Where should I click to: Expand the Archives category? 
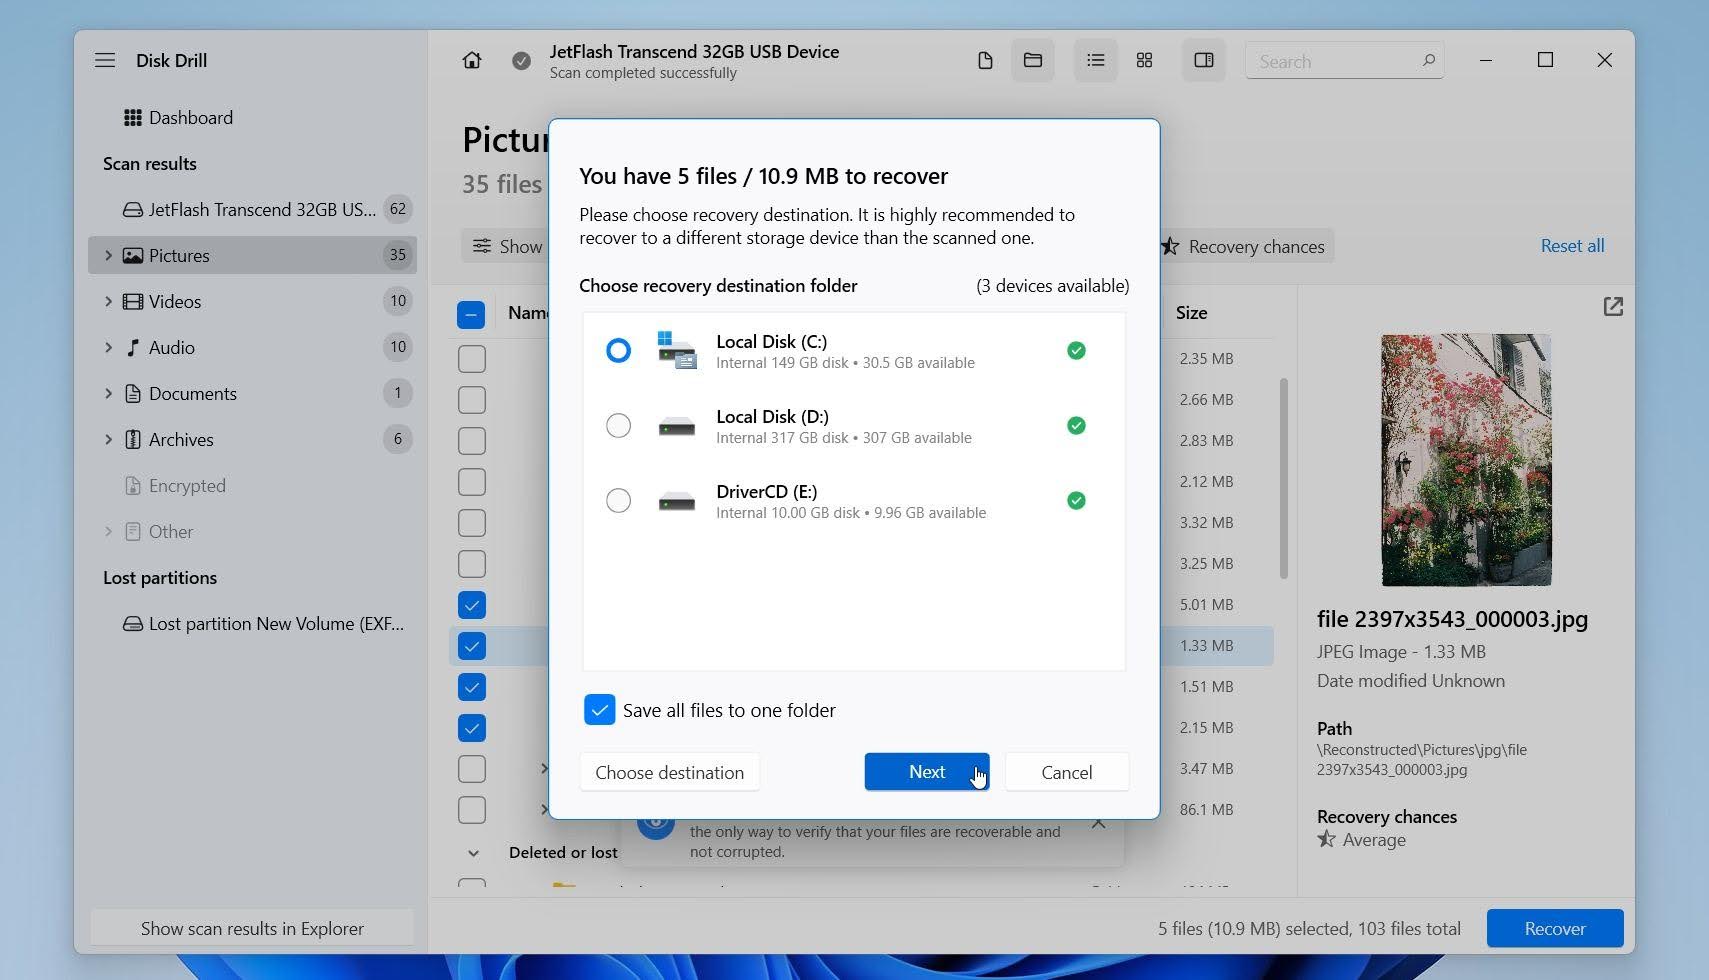coord(108,439)
